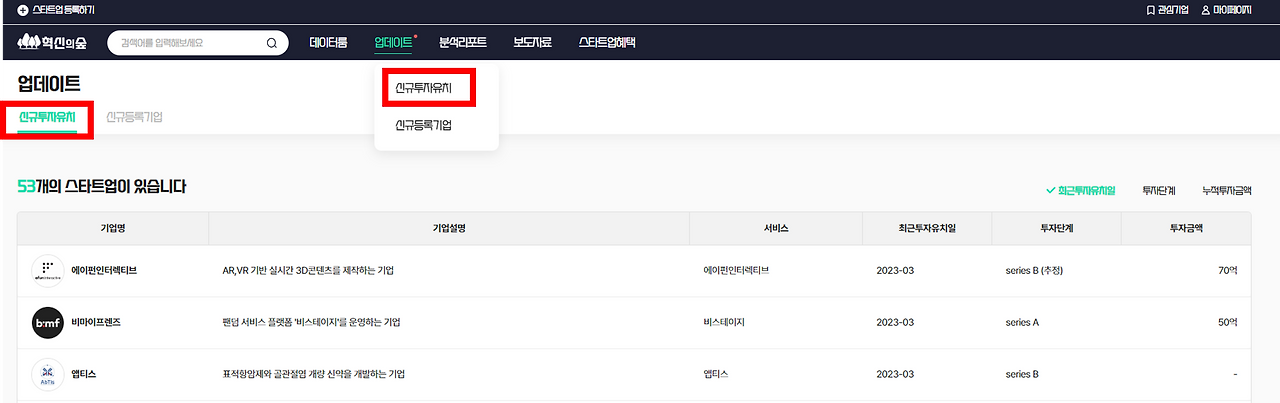Click the plus icon for 스타트업 등록하기
This screenshot has width=1280, height=403.
pos(23,10)
